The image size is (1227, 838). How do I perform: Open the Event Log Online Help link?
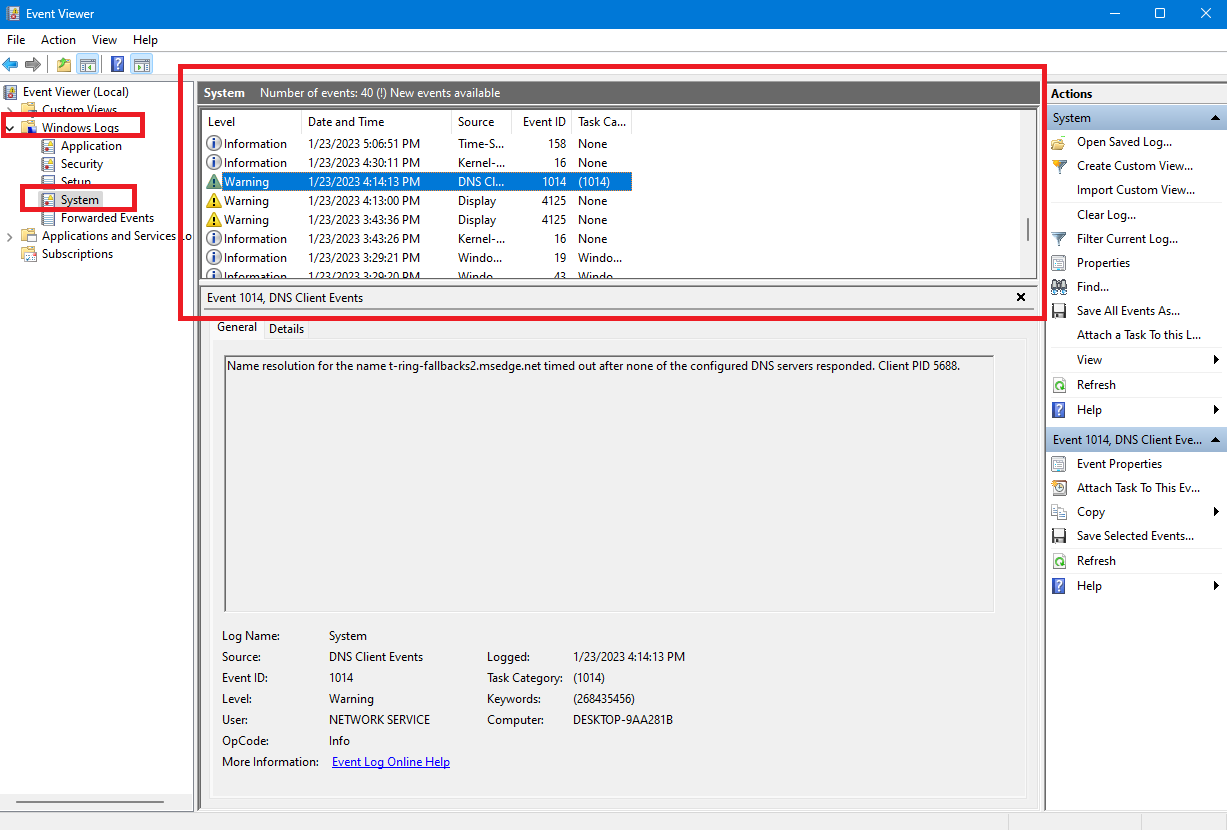[x=390, y=762]
